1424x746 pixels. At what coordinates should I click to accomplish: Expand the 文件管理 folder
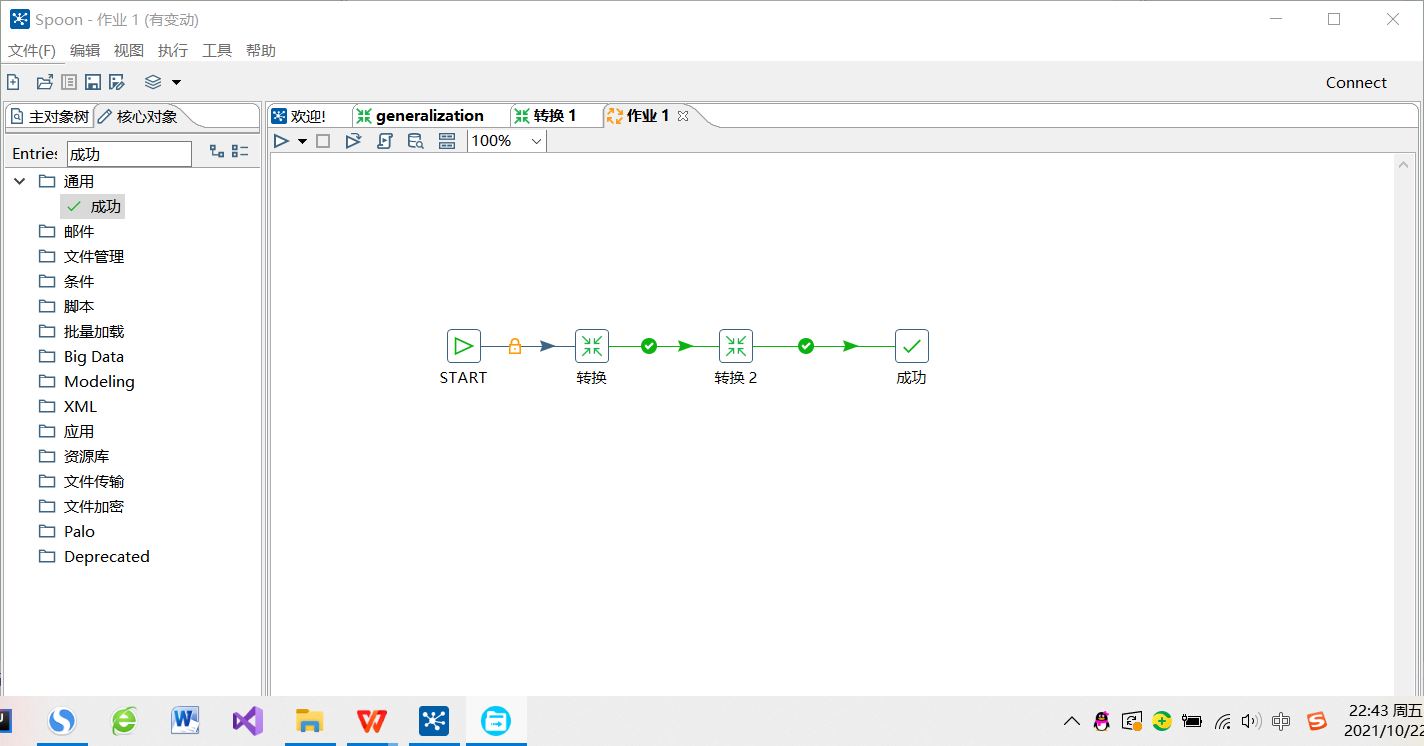point(81,256)
